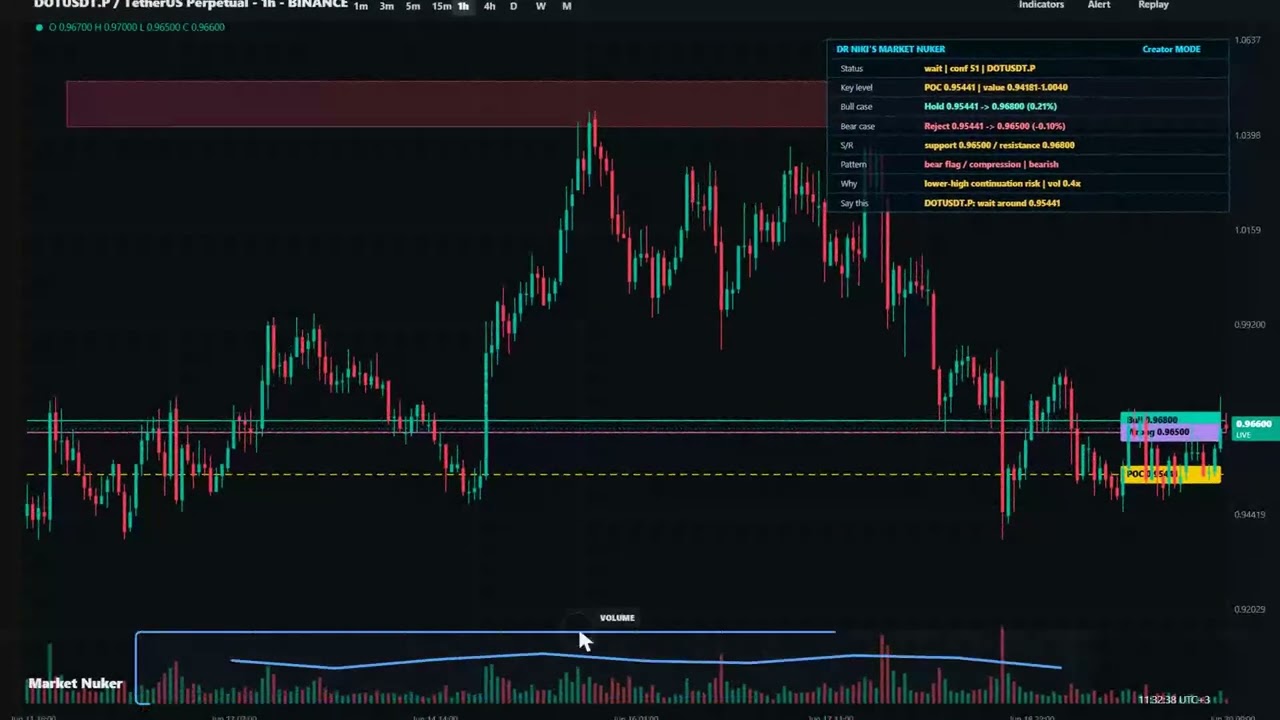Click the 1.0398 price axis label
Screen dimensions: 1280x720
pos(1248,135)
